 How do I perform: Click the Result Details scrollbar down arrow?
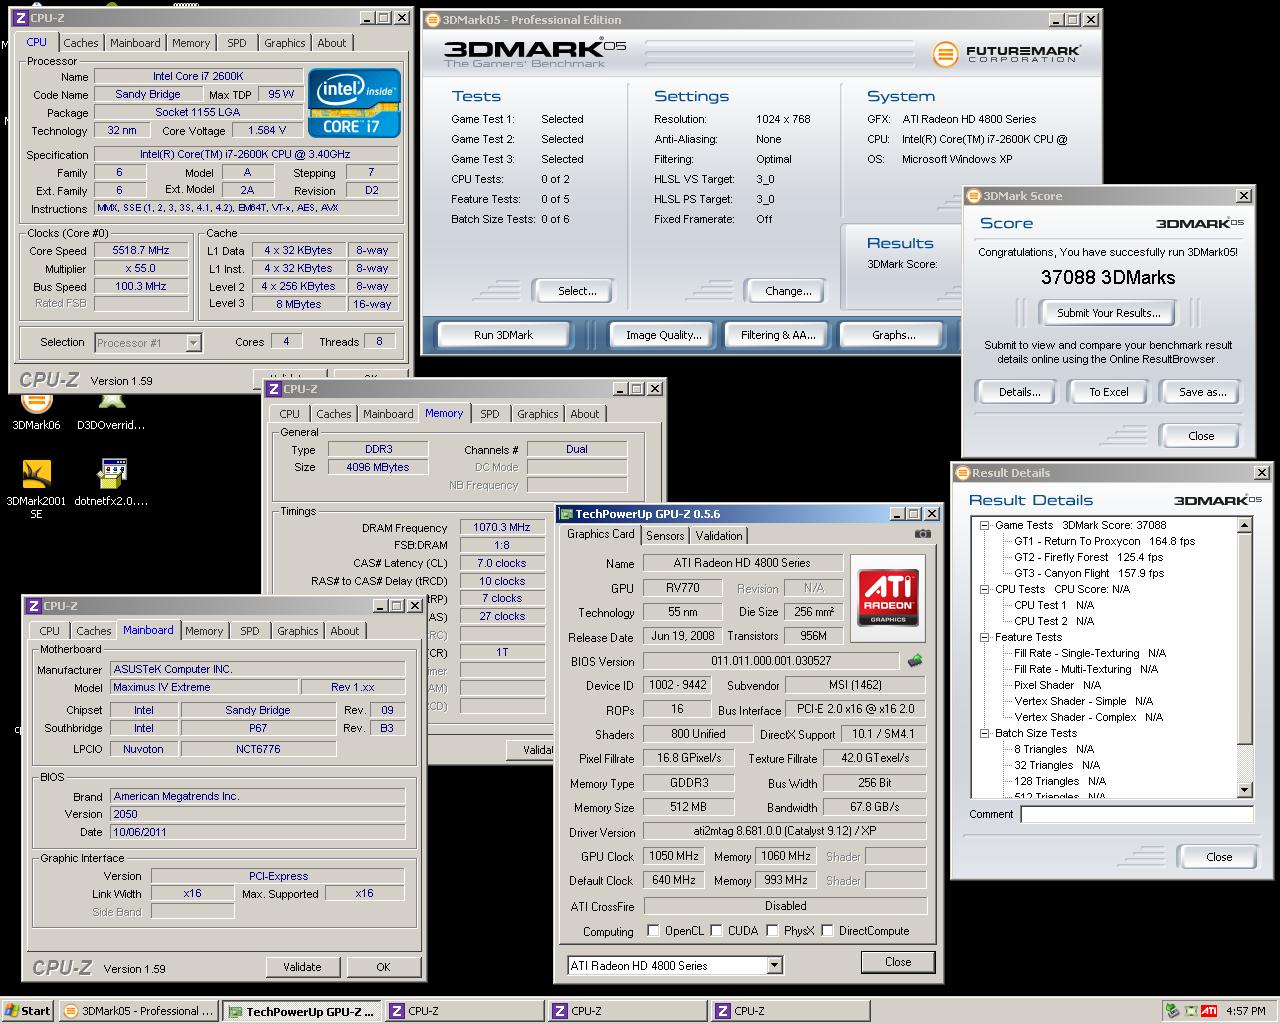pos(1245,790)
